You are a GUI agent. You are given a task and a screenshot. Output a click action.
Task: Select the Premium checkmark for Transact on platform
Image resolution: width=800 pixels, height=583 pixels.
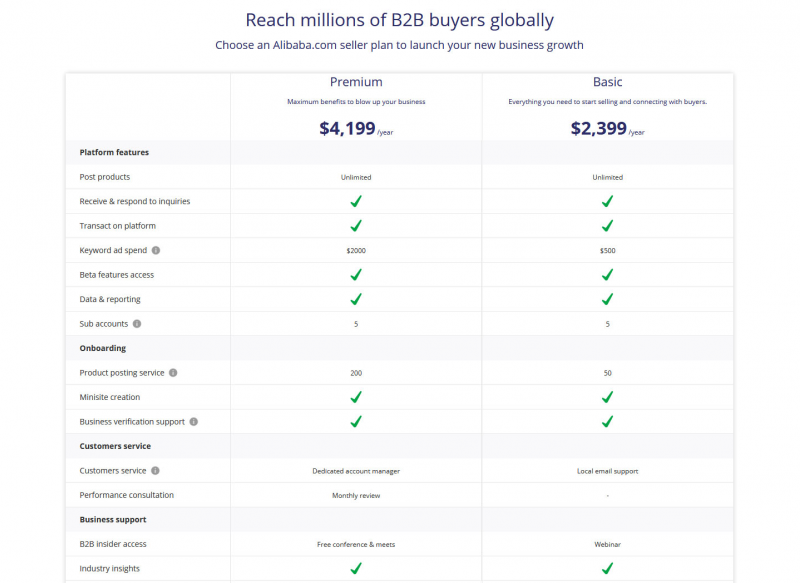tap(356, 226)
